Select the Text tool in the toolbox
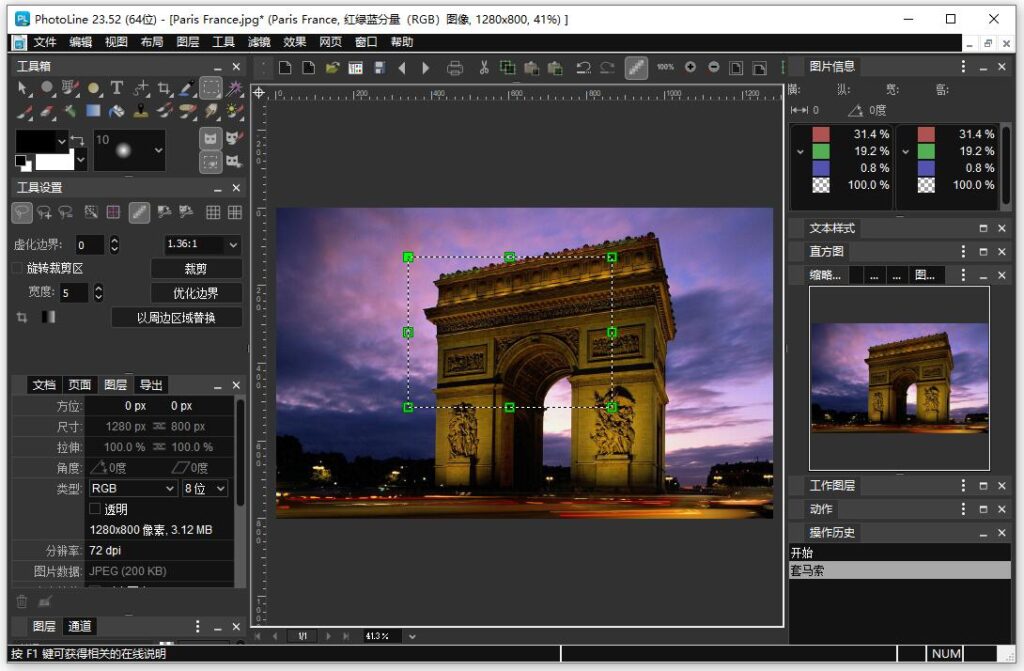This screenshot has height=671, width=1024. coord(117,88)
